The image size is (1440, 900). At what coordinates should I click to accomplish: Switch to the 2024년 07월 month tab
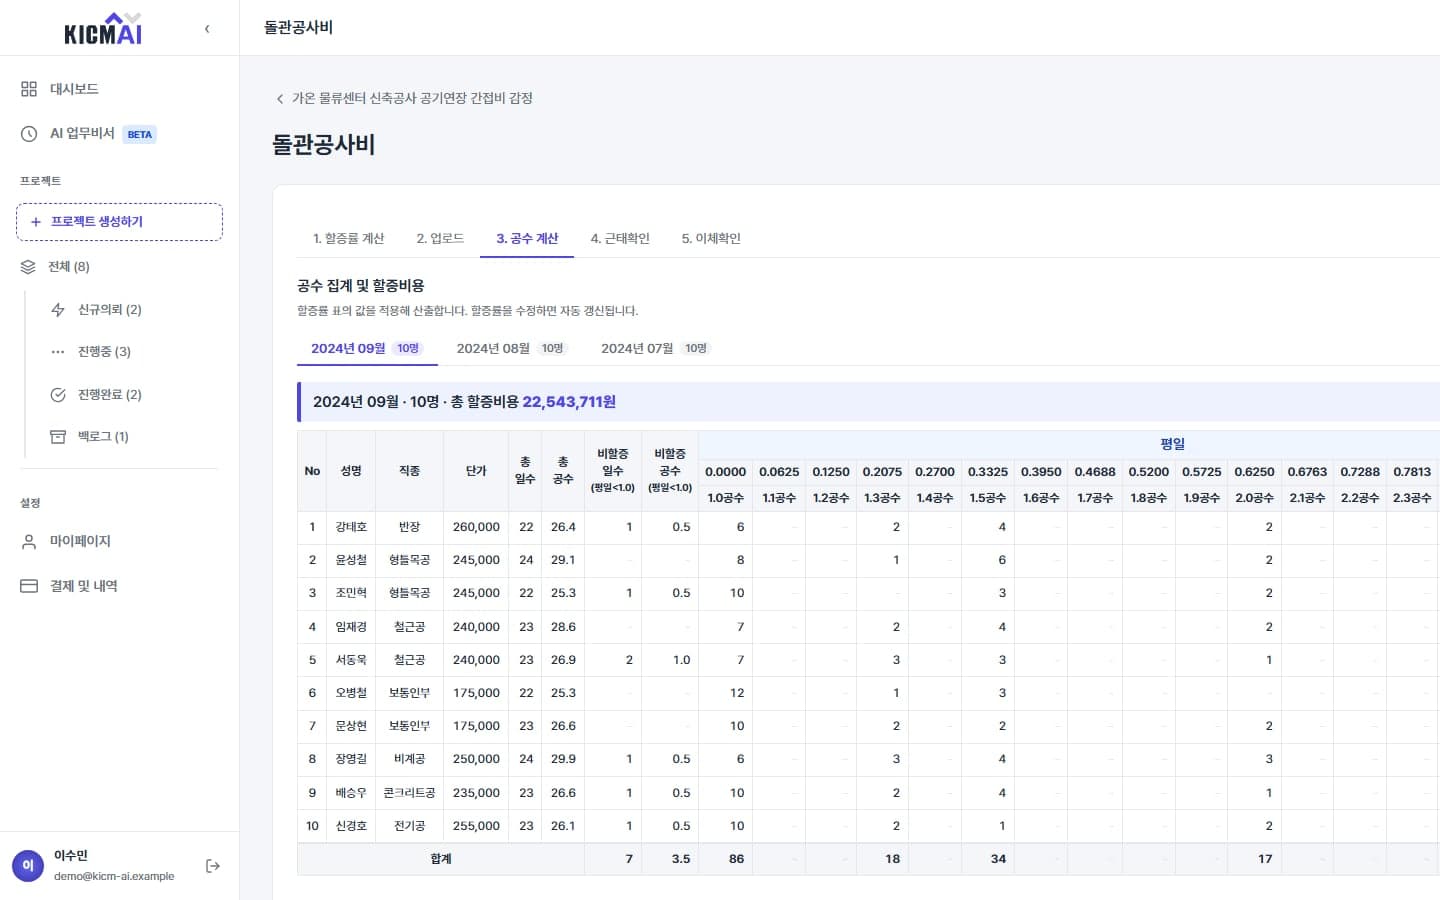[x=655, y=348]
